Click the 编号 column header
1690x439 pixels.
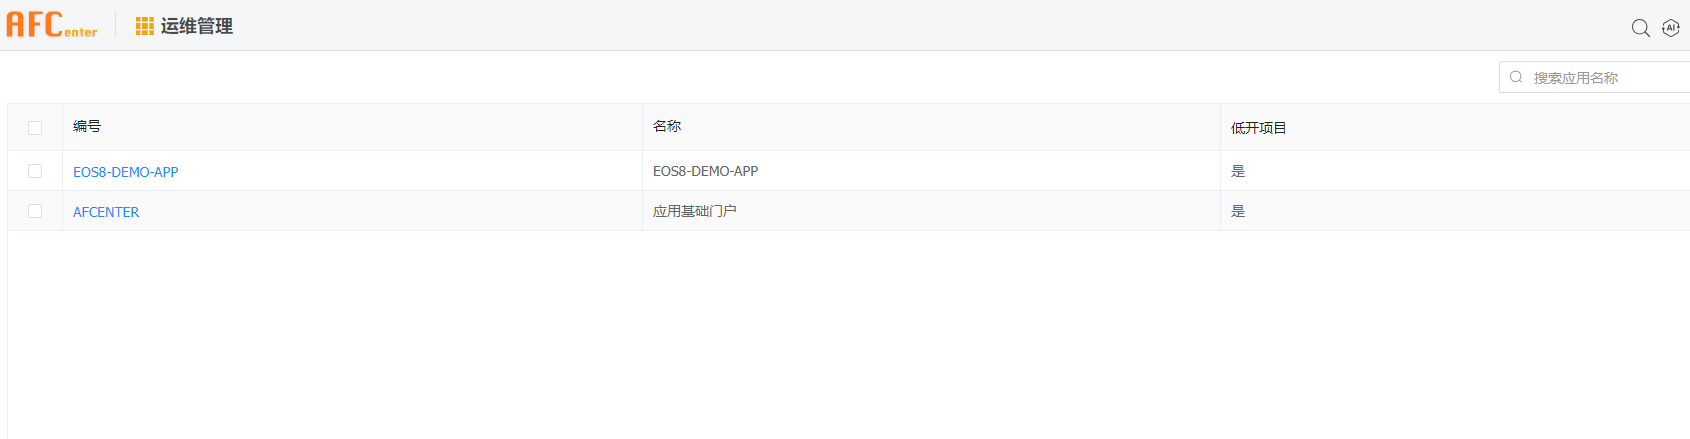coord(87,127)
